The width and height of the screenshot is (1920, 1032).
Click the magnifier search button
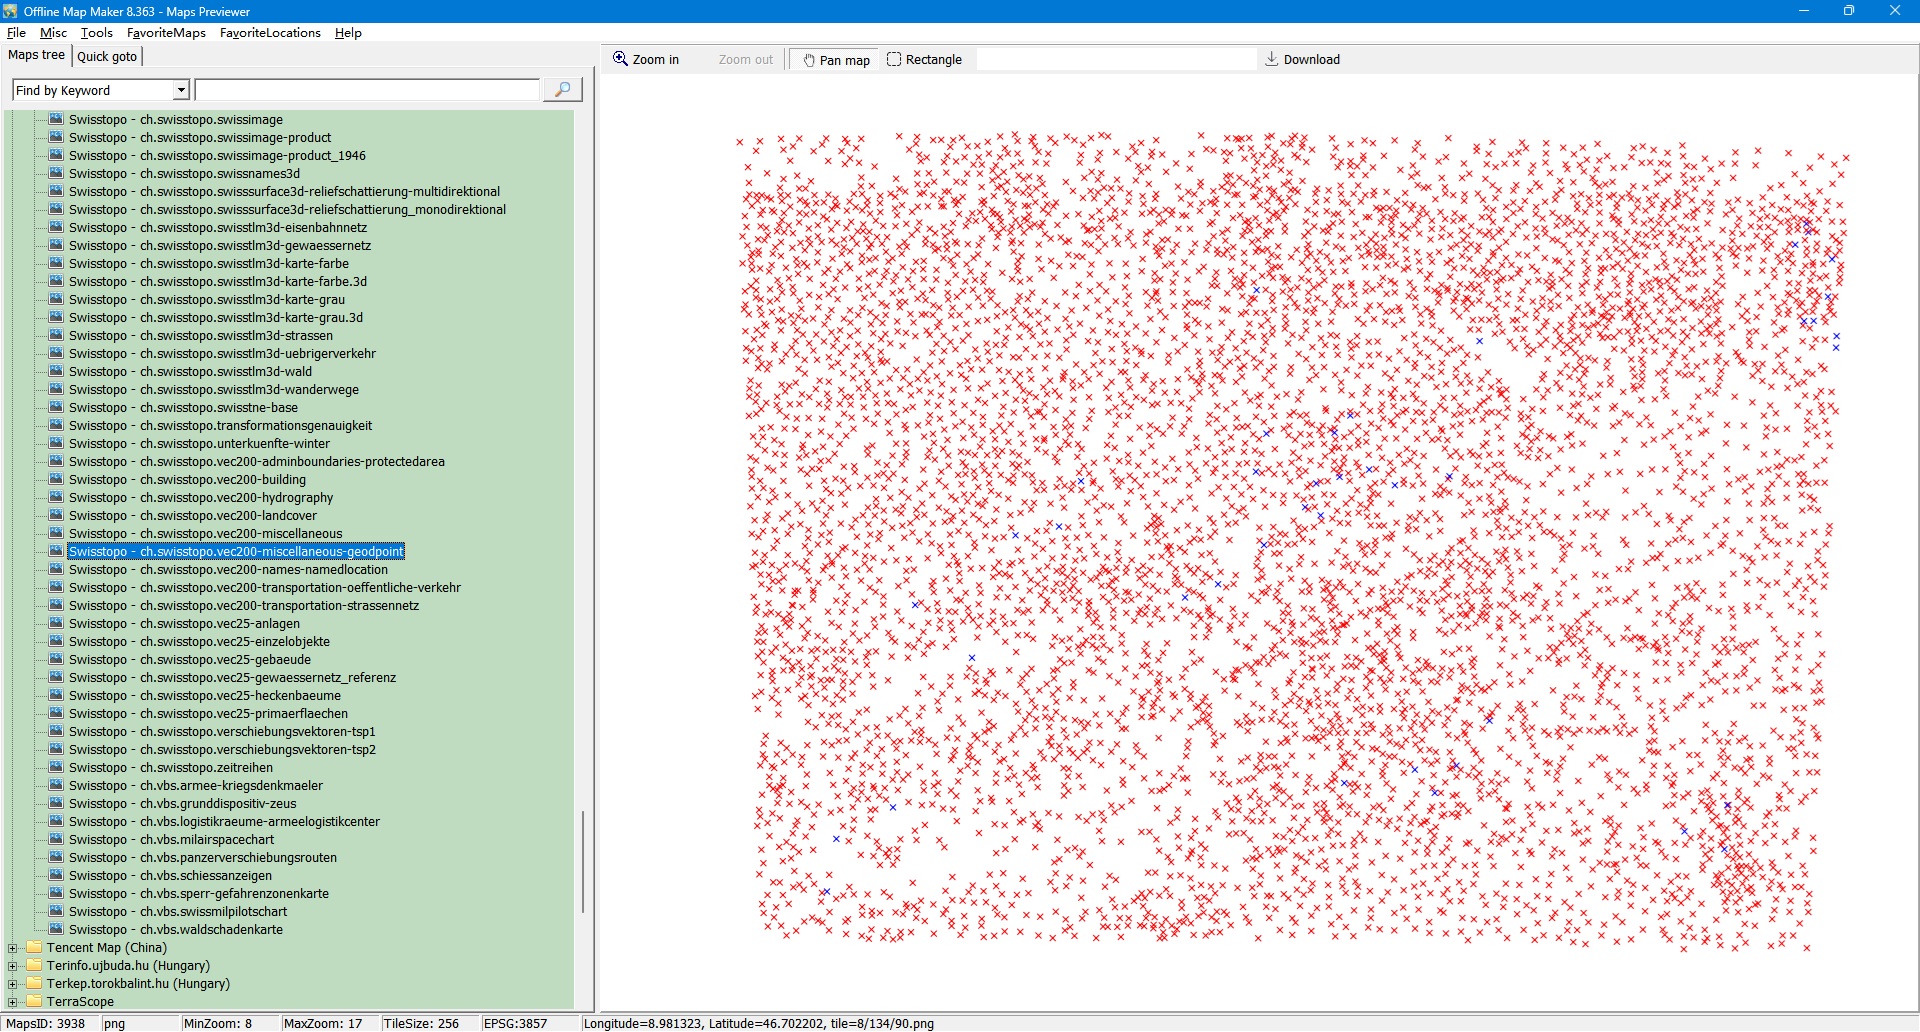(x=562, y=90)
